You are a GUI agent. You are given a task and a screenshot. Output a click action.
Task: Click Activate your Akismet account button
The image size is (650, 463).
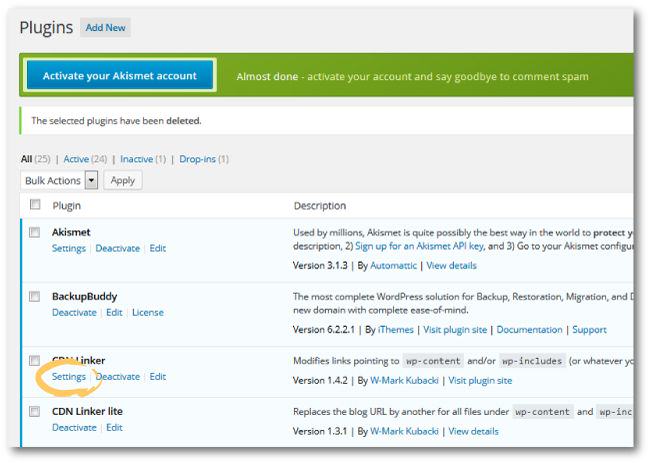[120, 75]
